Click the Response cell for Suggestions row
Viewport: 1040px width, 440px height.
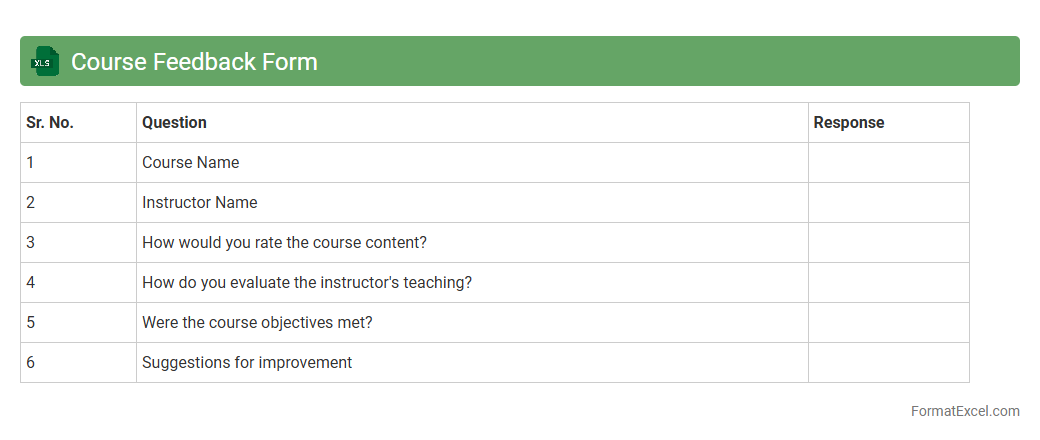click(888, 363)
